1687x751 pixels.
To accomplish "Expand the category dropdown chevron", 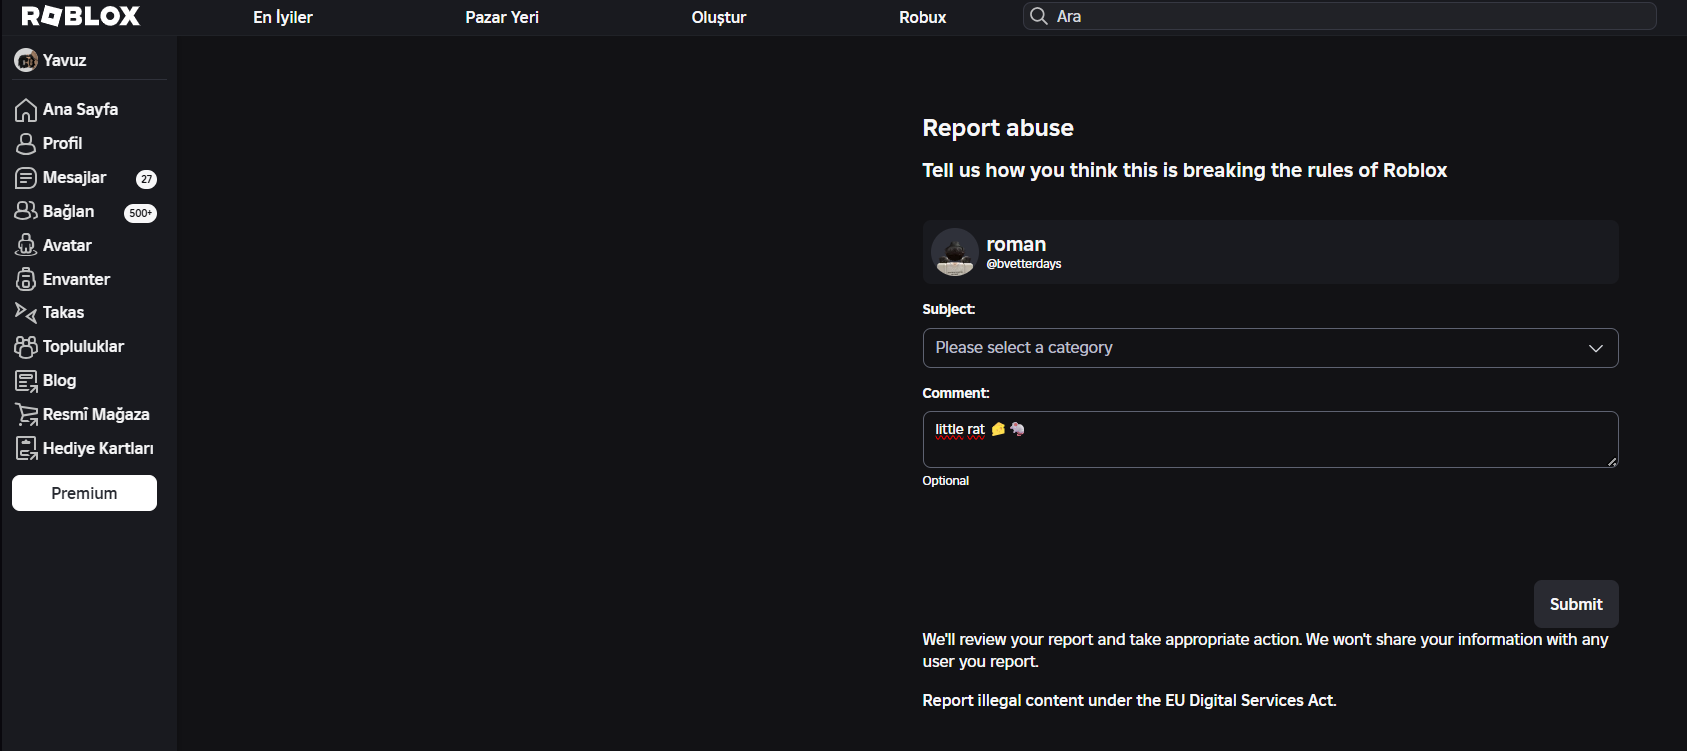I will pyautogui.click(x=1596, y=348).
